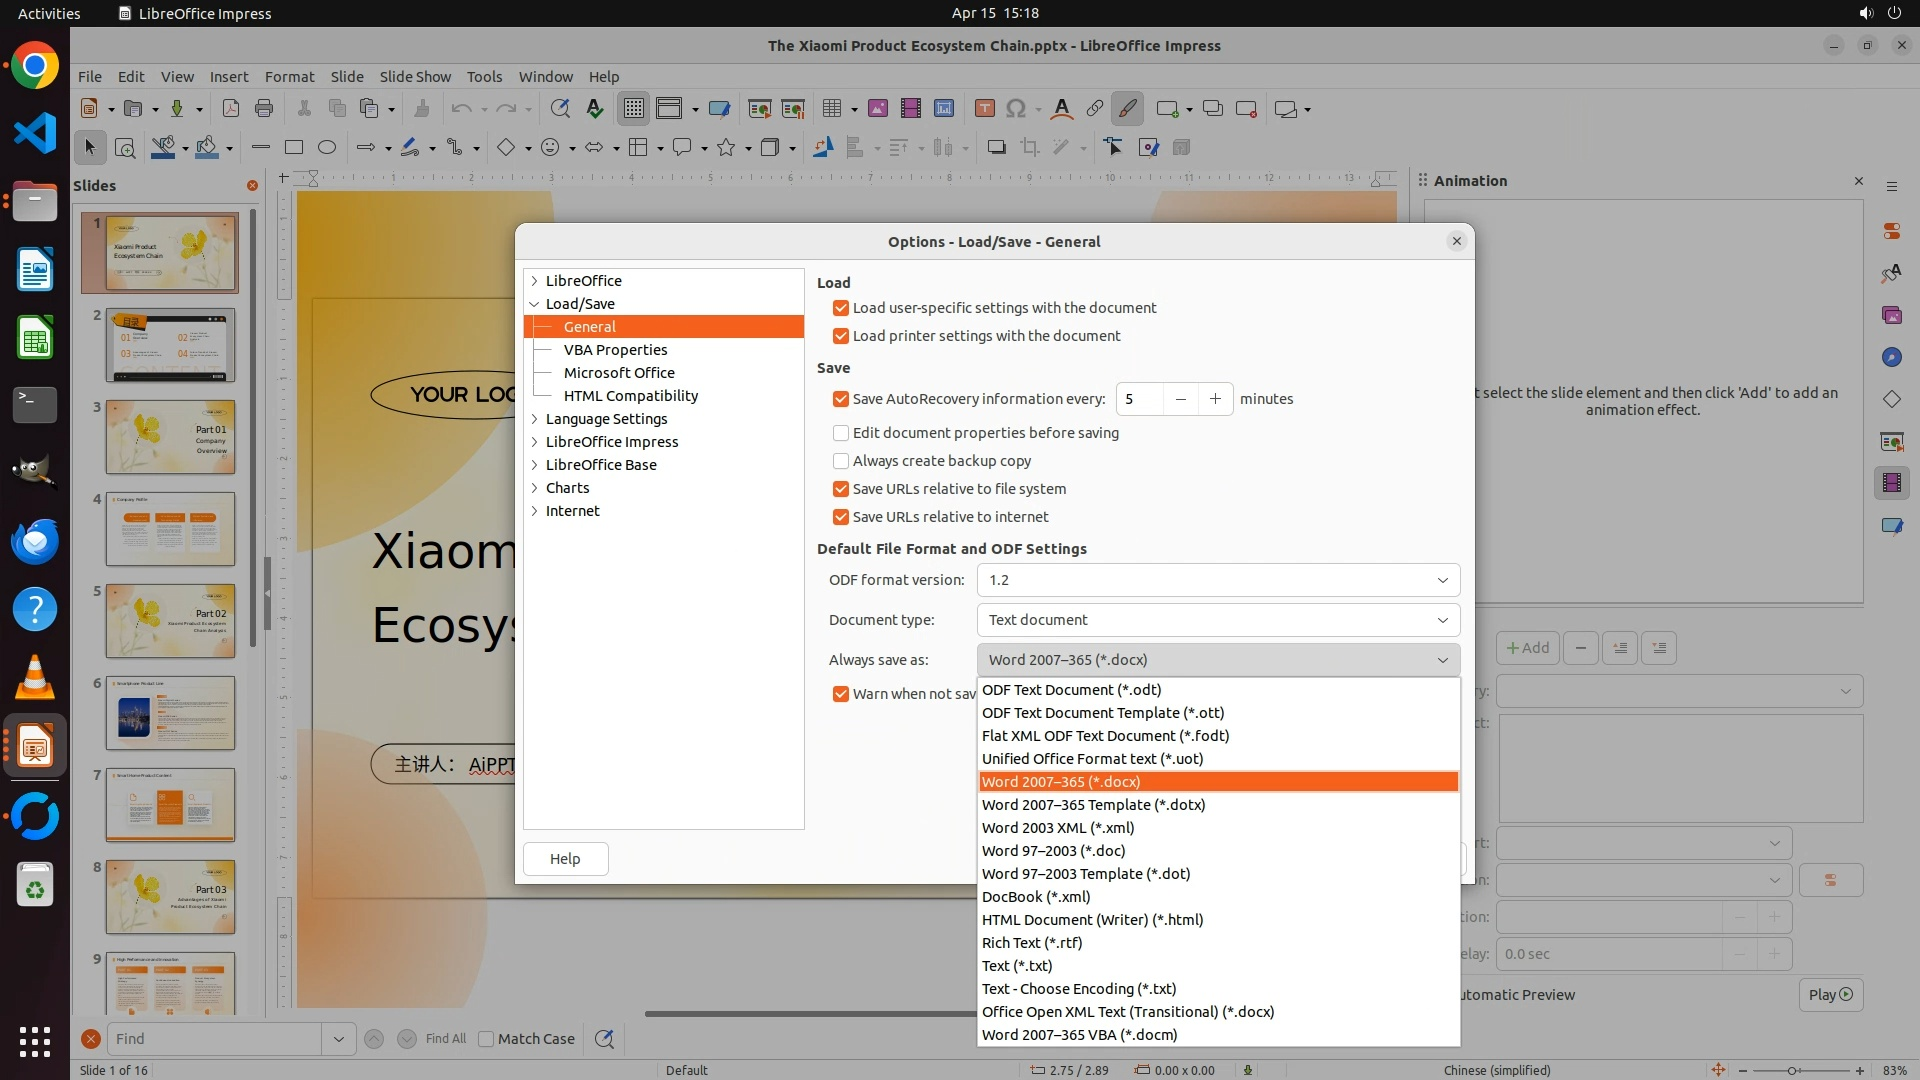Click the Insert Text Box icon

(984, 109)
